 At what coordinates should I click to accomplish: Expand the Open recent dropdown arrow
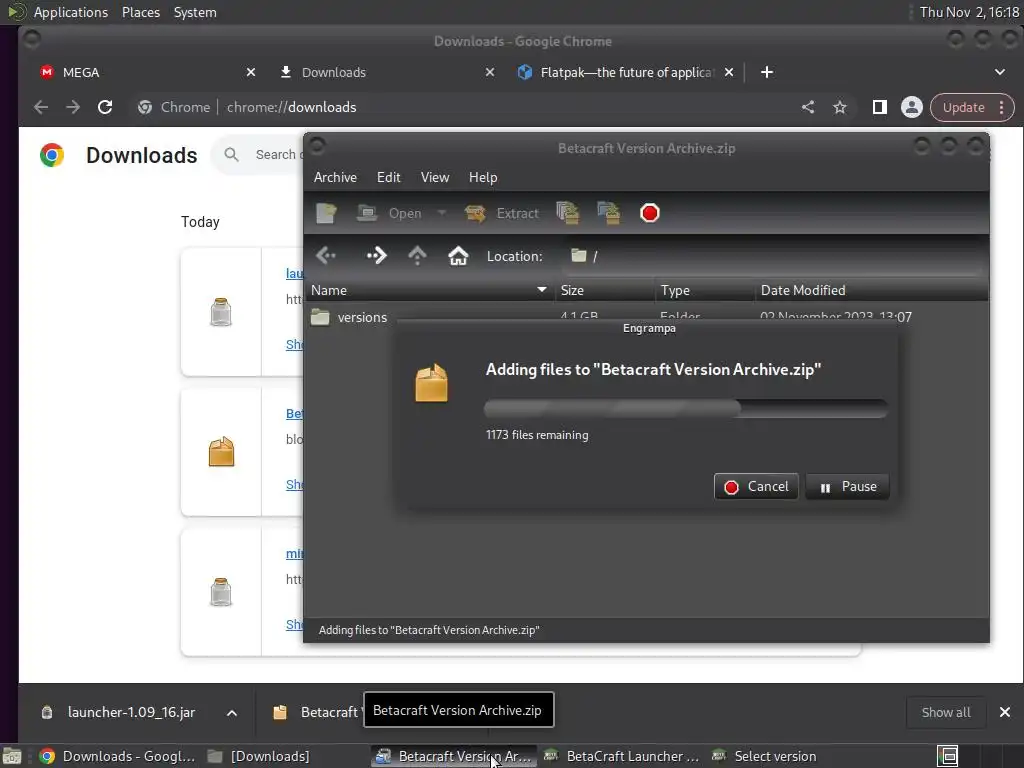point(441,213)
